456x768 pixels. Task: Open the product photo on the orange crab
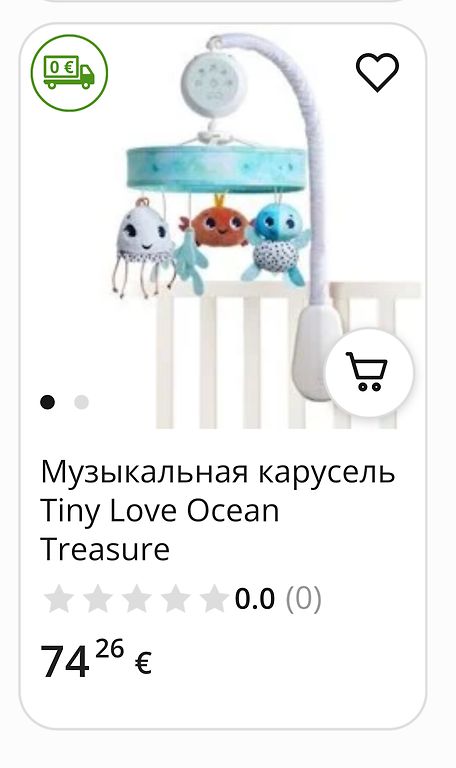218,225
